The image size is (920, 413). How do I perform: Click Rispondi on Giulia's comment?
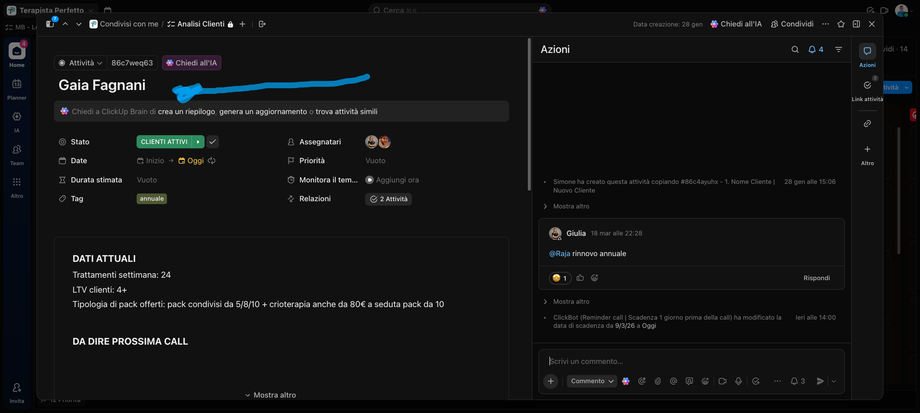(x=817, y=278)
